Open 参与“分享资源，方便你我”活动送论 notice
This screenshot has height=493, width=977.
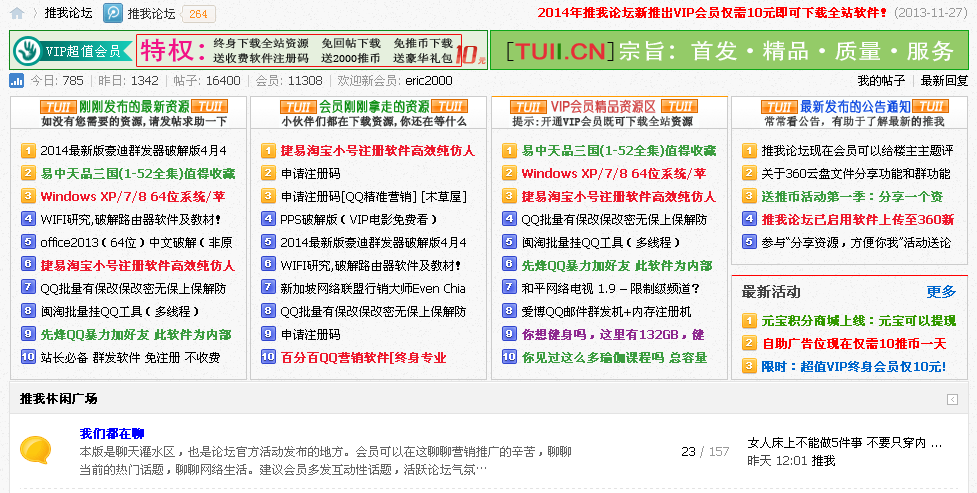point(856,242)
